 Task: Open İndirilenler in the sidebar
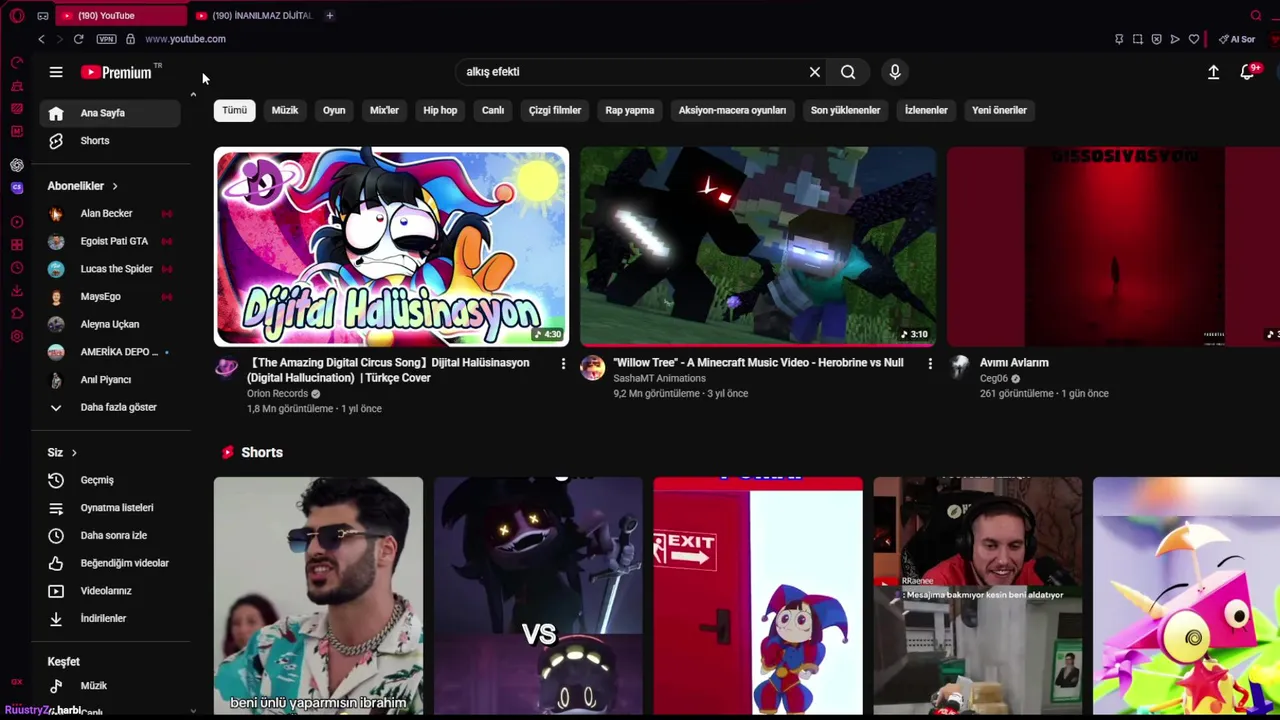110,618
